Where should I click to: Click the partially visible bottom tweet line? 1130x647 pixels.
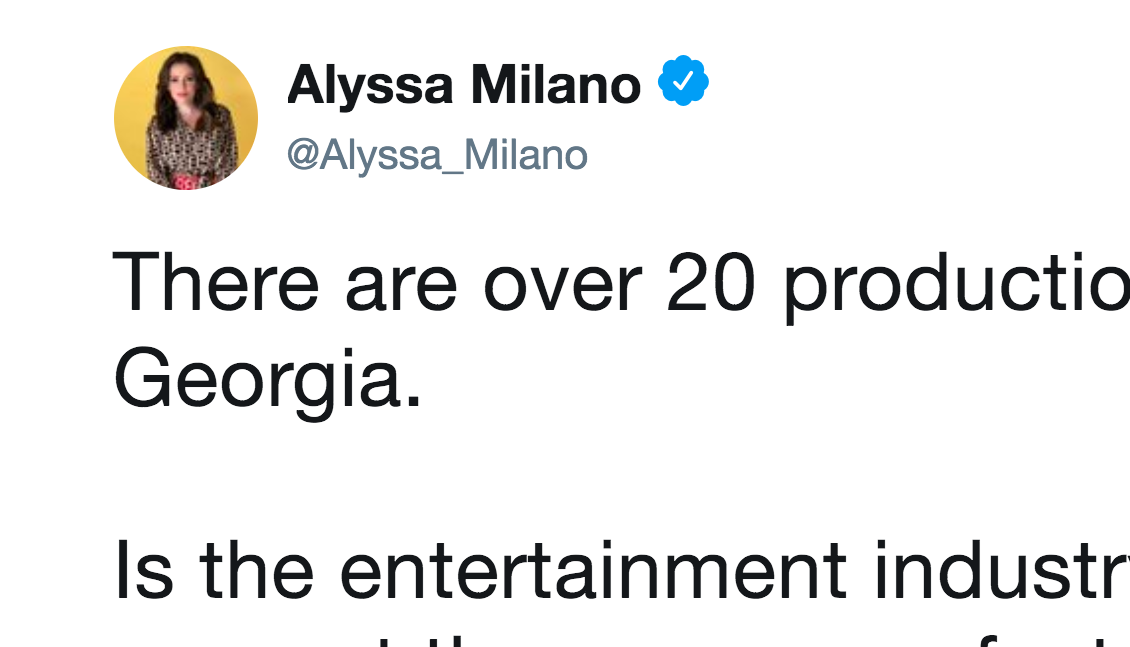621,640
